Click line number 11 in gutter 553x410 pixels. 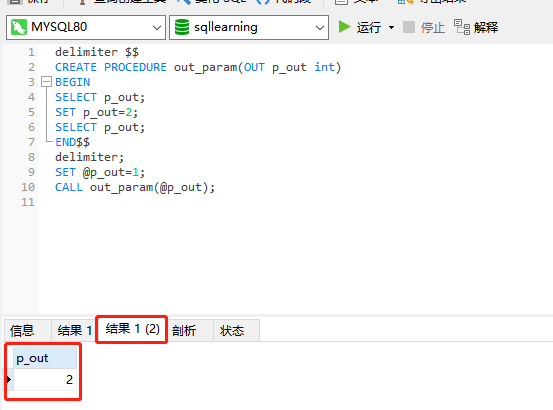(28, 202)
